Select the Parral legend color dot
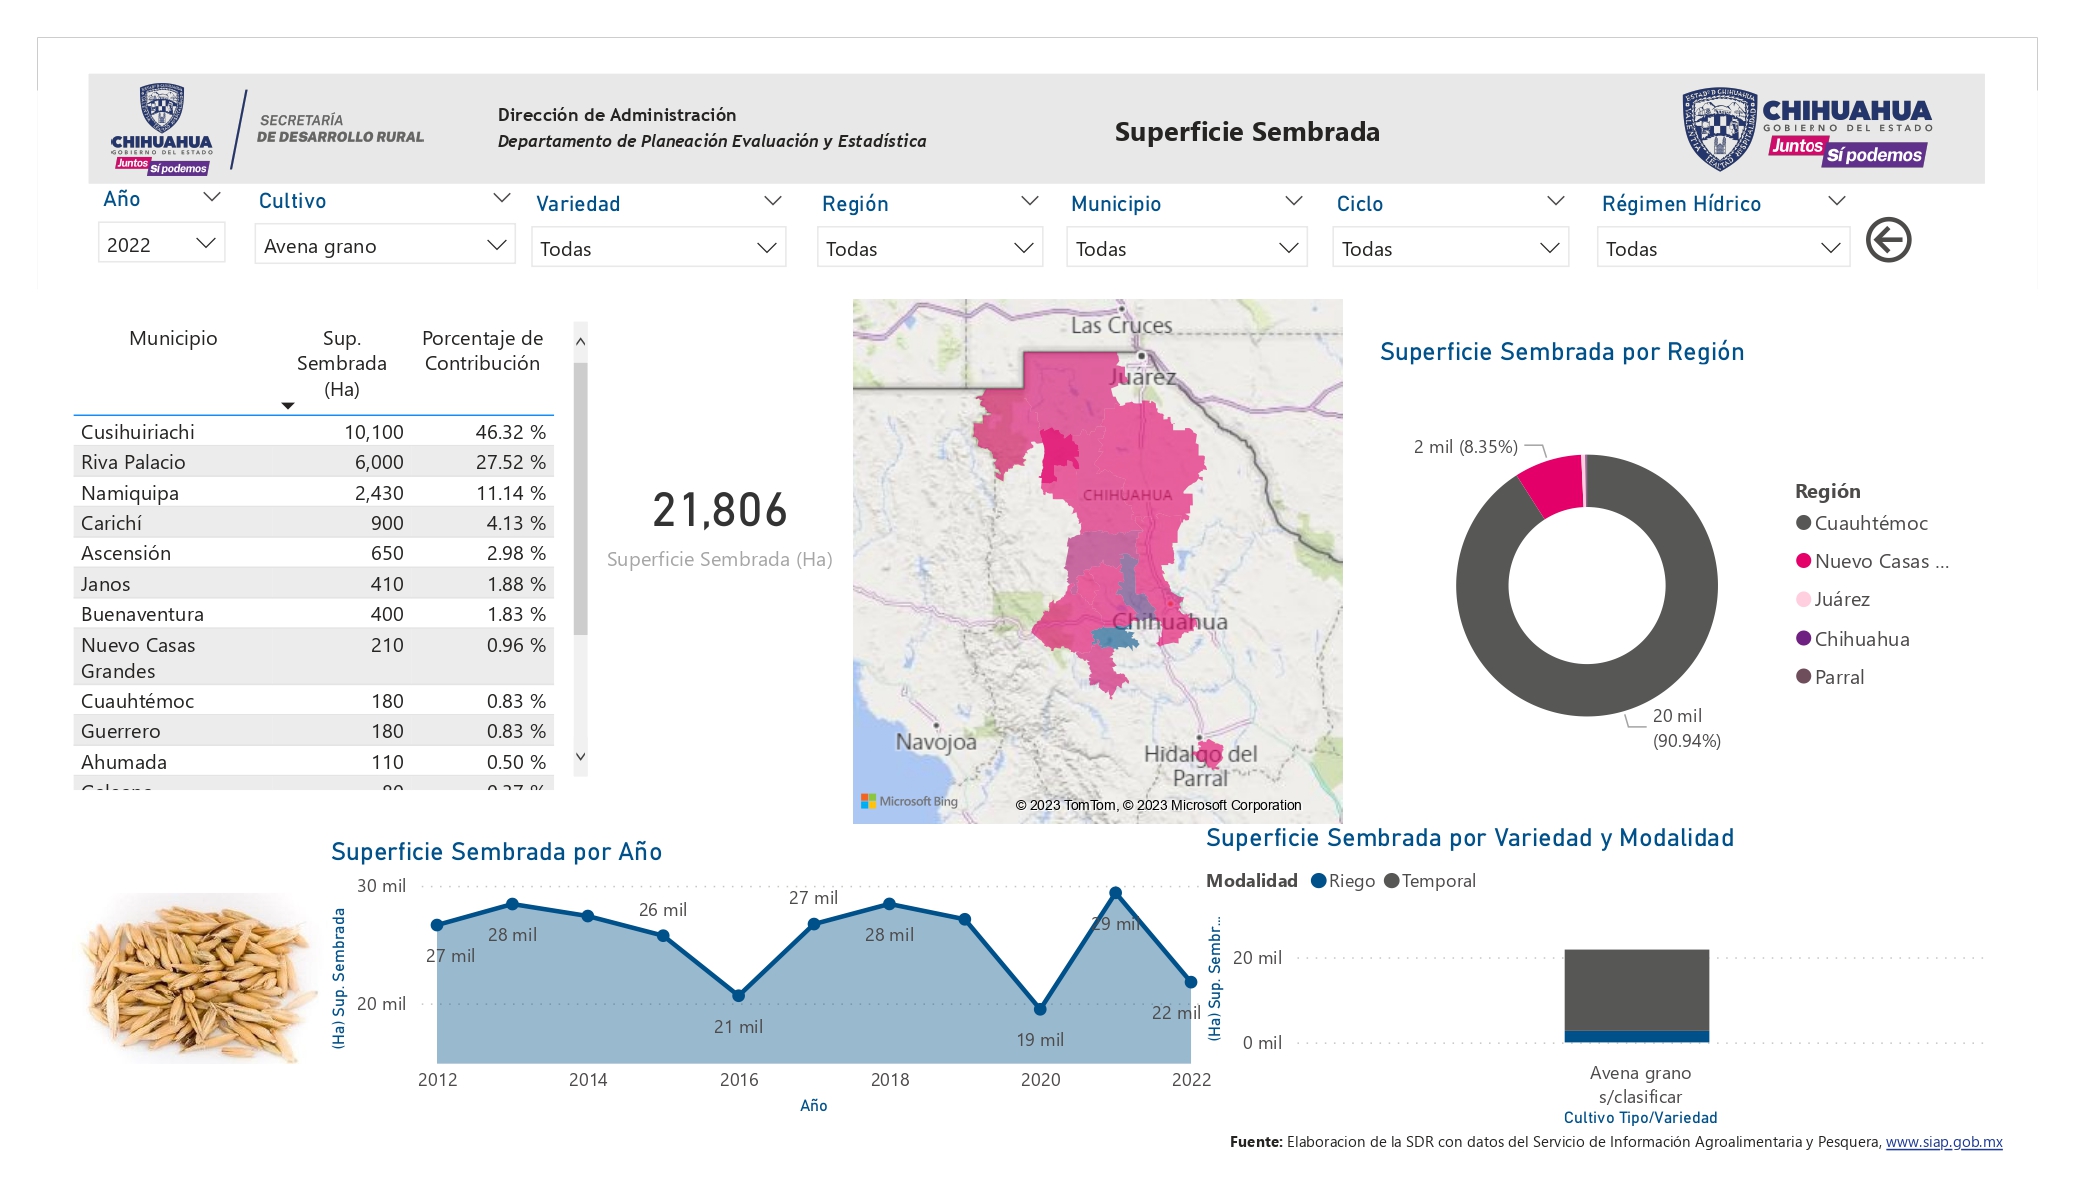The image size is (2075, 1200). 1803,677
